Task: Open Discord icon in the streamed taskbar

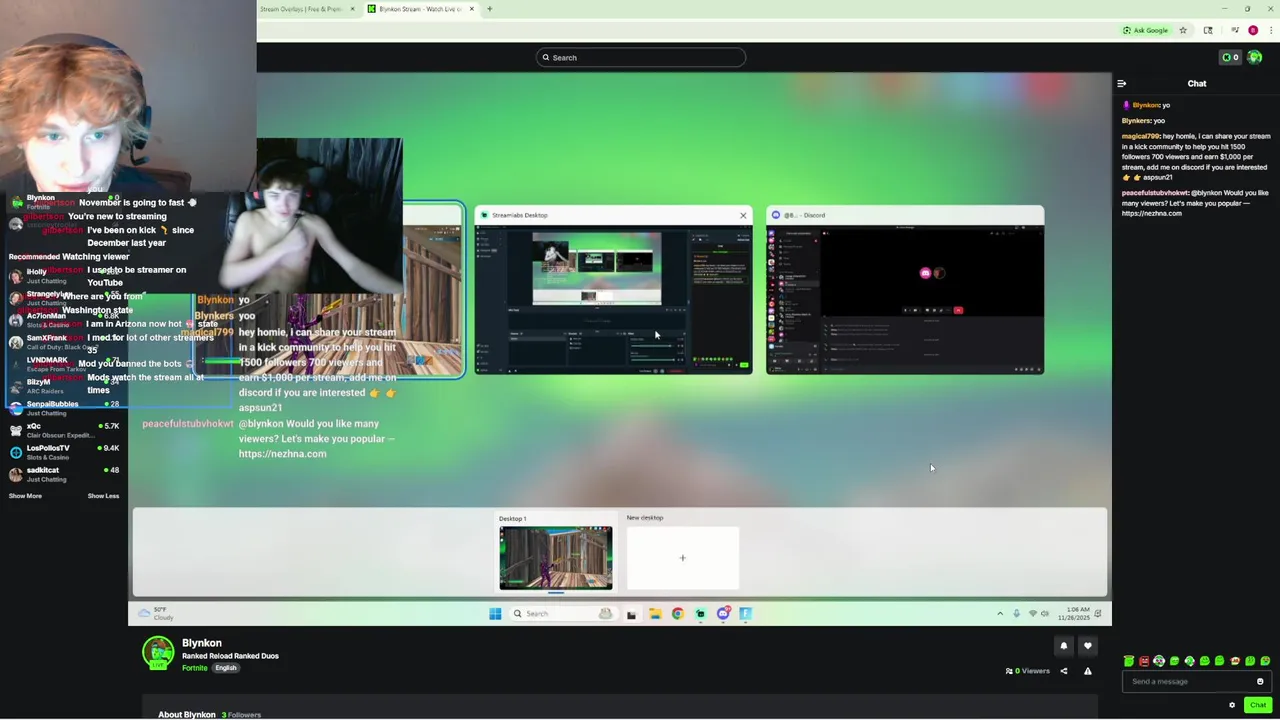Action: click(x=723, y=614)
